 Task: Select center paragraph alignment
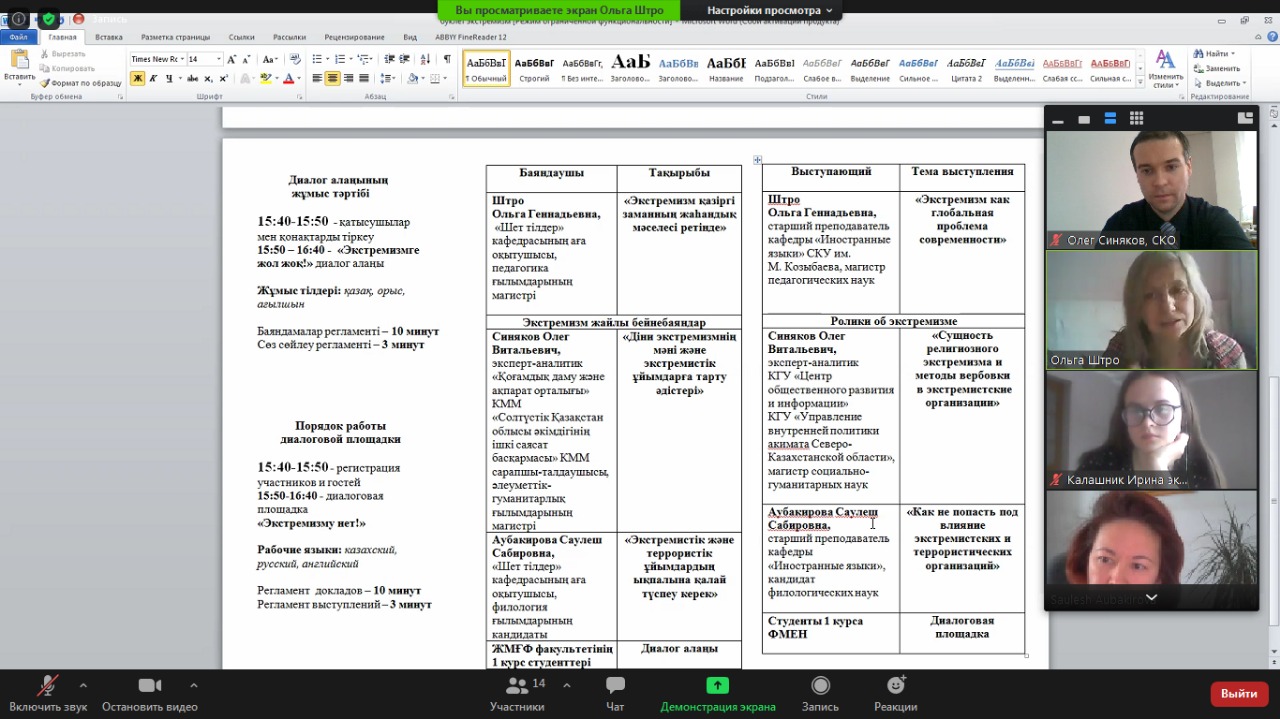(332, 78)
